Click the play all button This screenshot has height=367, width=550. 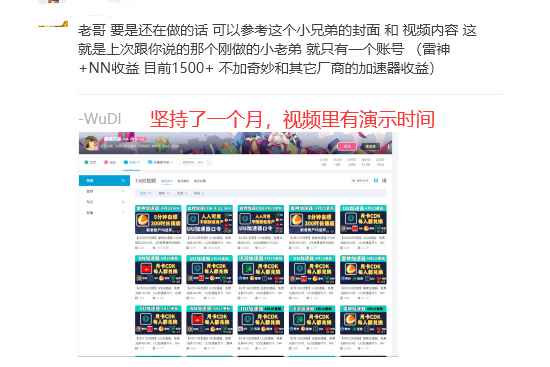tap(360, 181)
